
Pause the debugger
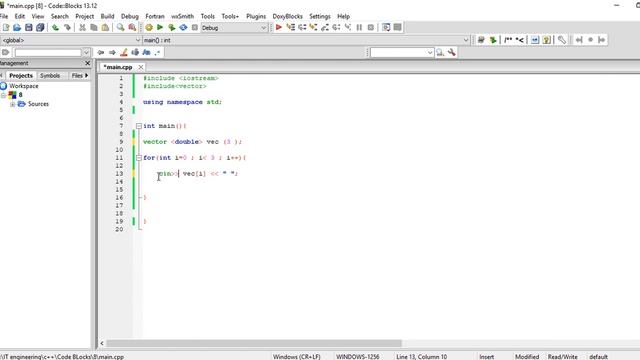point(359,27)
